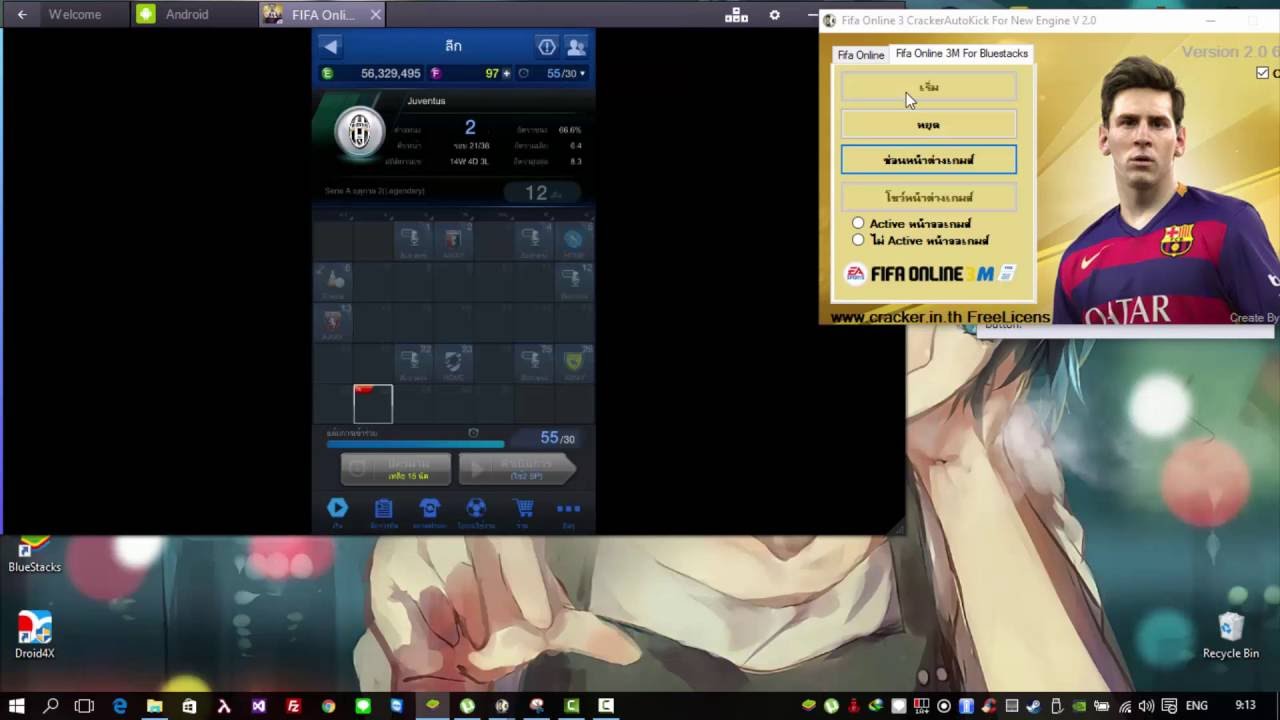Open the Recycle Bin desktop icon
Viewport: 1280px width, 720px height.
point(1231,636)
